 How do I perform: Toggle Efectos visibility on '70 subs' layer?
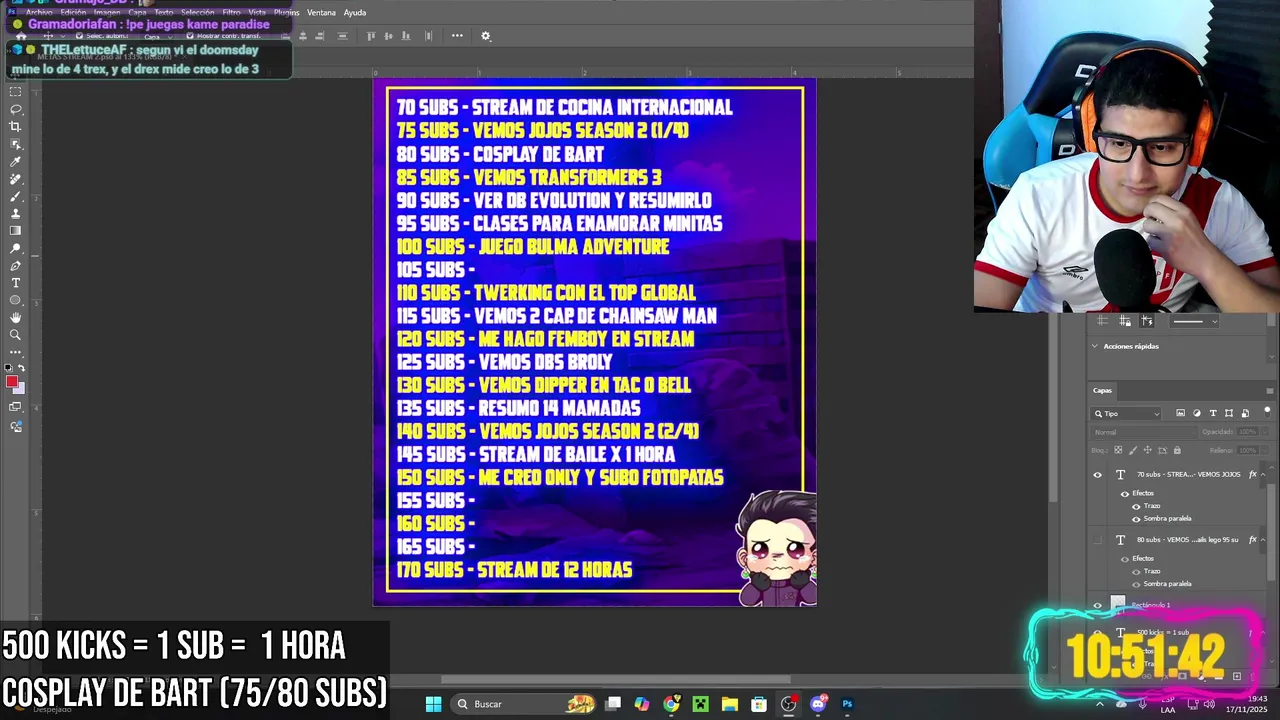click(x=1125, y=493)
